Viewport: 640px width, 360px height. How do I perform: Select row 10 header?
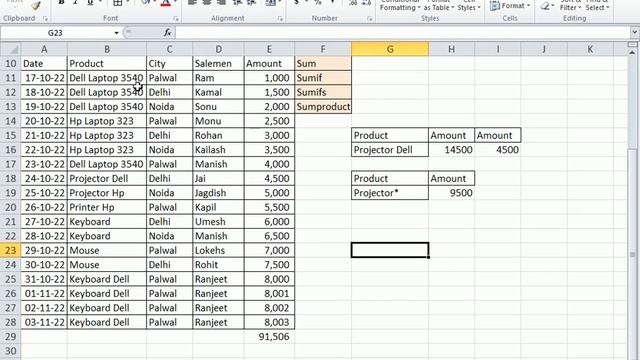coord(11,64)
